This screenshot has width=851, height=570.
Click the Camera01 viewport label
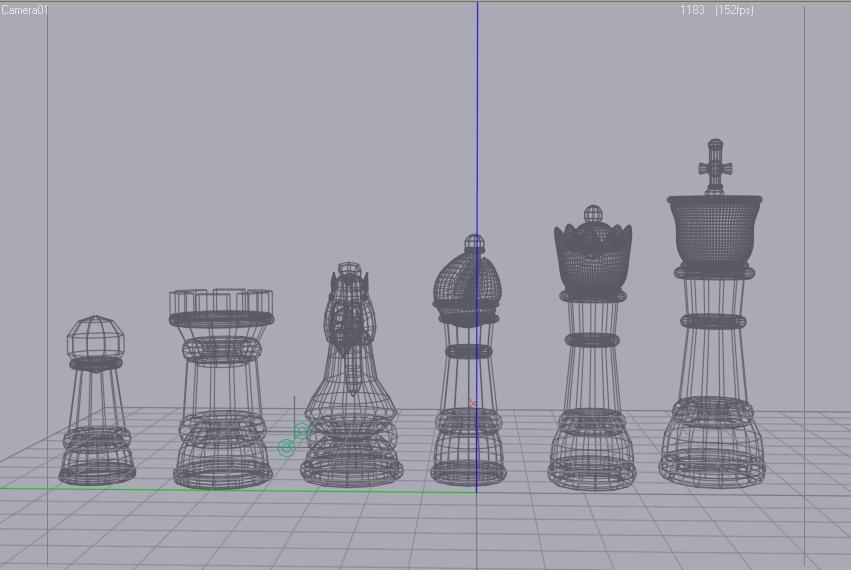pyautogui.click(x=24, y=10)
